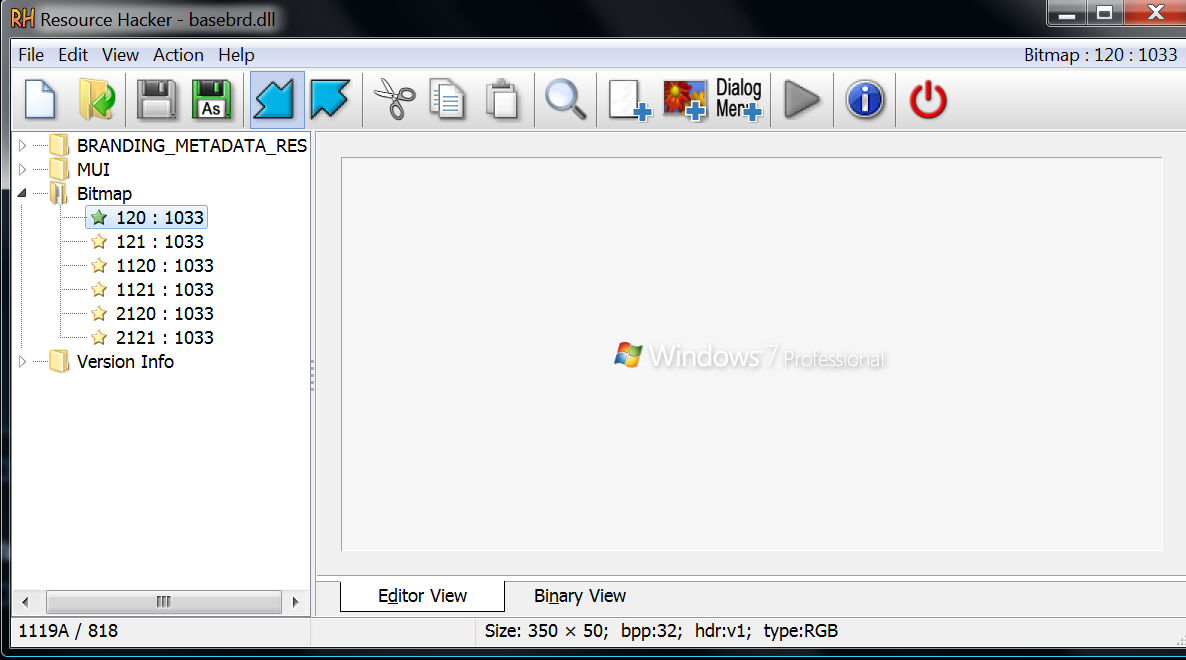
Task: Select bitmap resource 121 : 1033
Action: point(160,242)
